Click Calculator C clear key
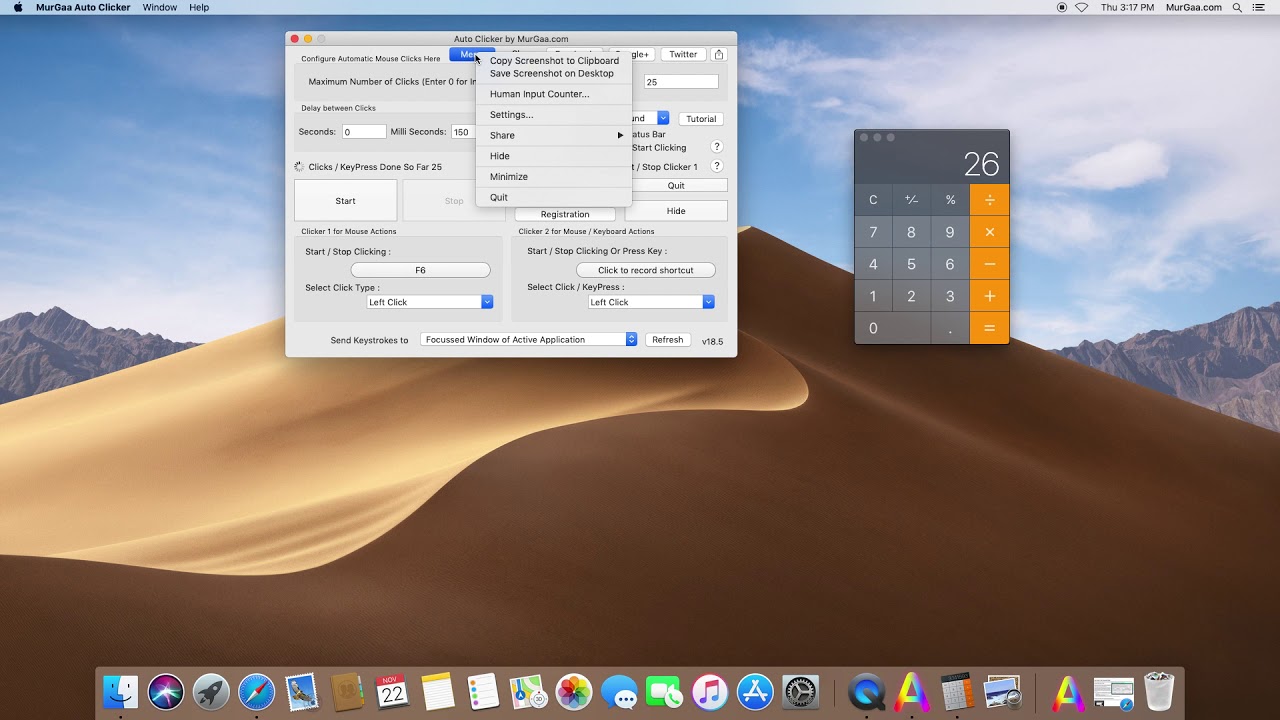This screenshot has width=1280, height=720. pyautogui.click(x=873, y=200)
